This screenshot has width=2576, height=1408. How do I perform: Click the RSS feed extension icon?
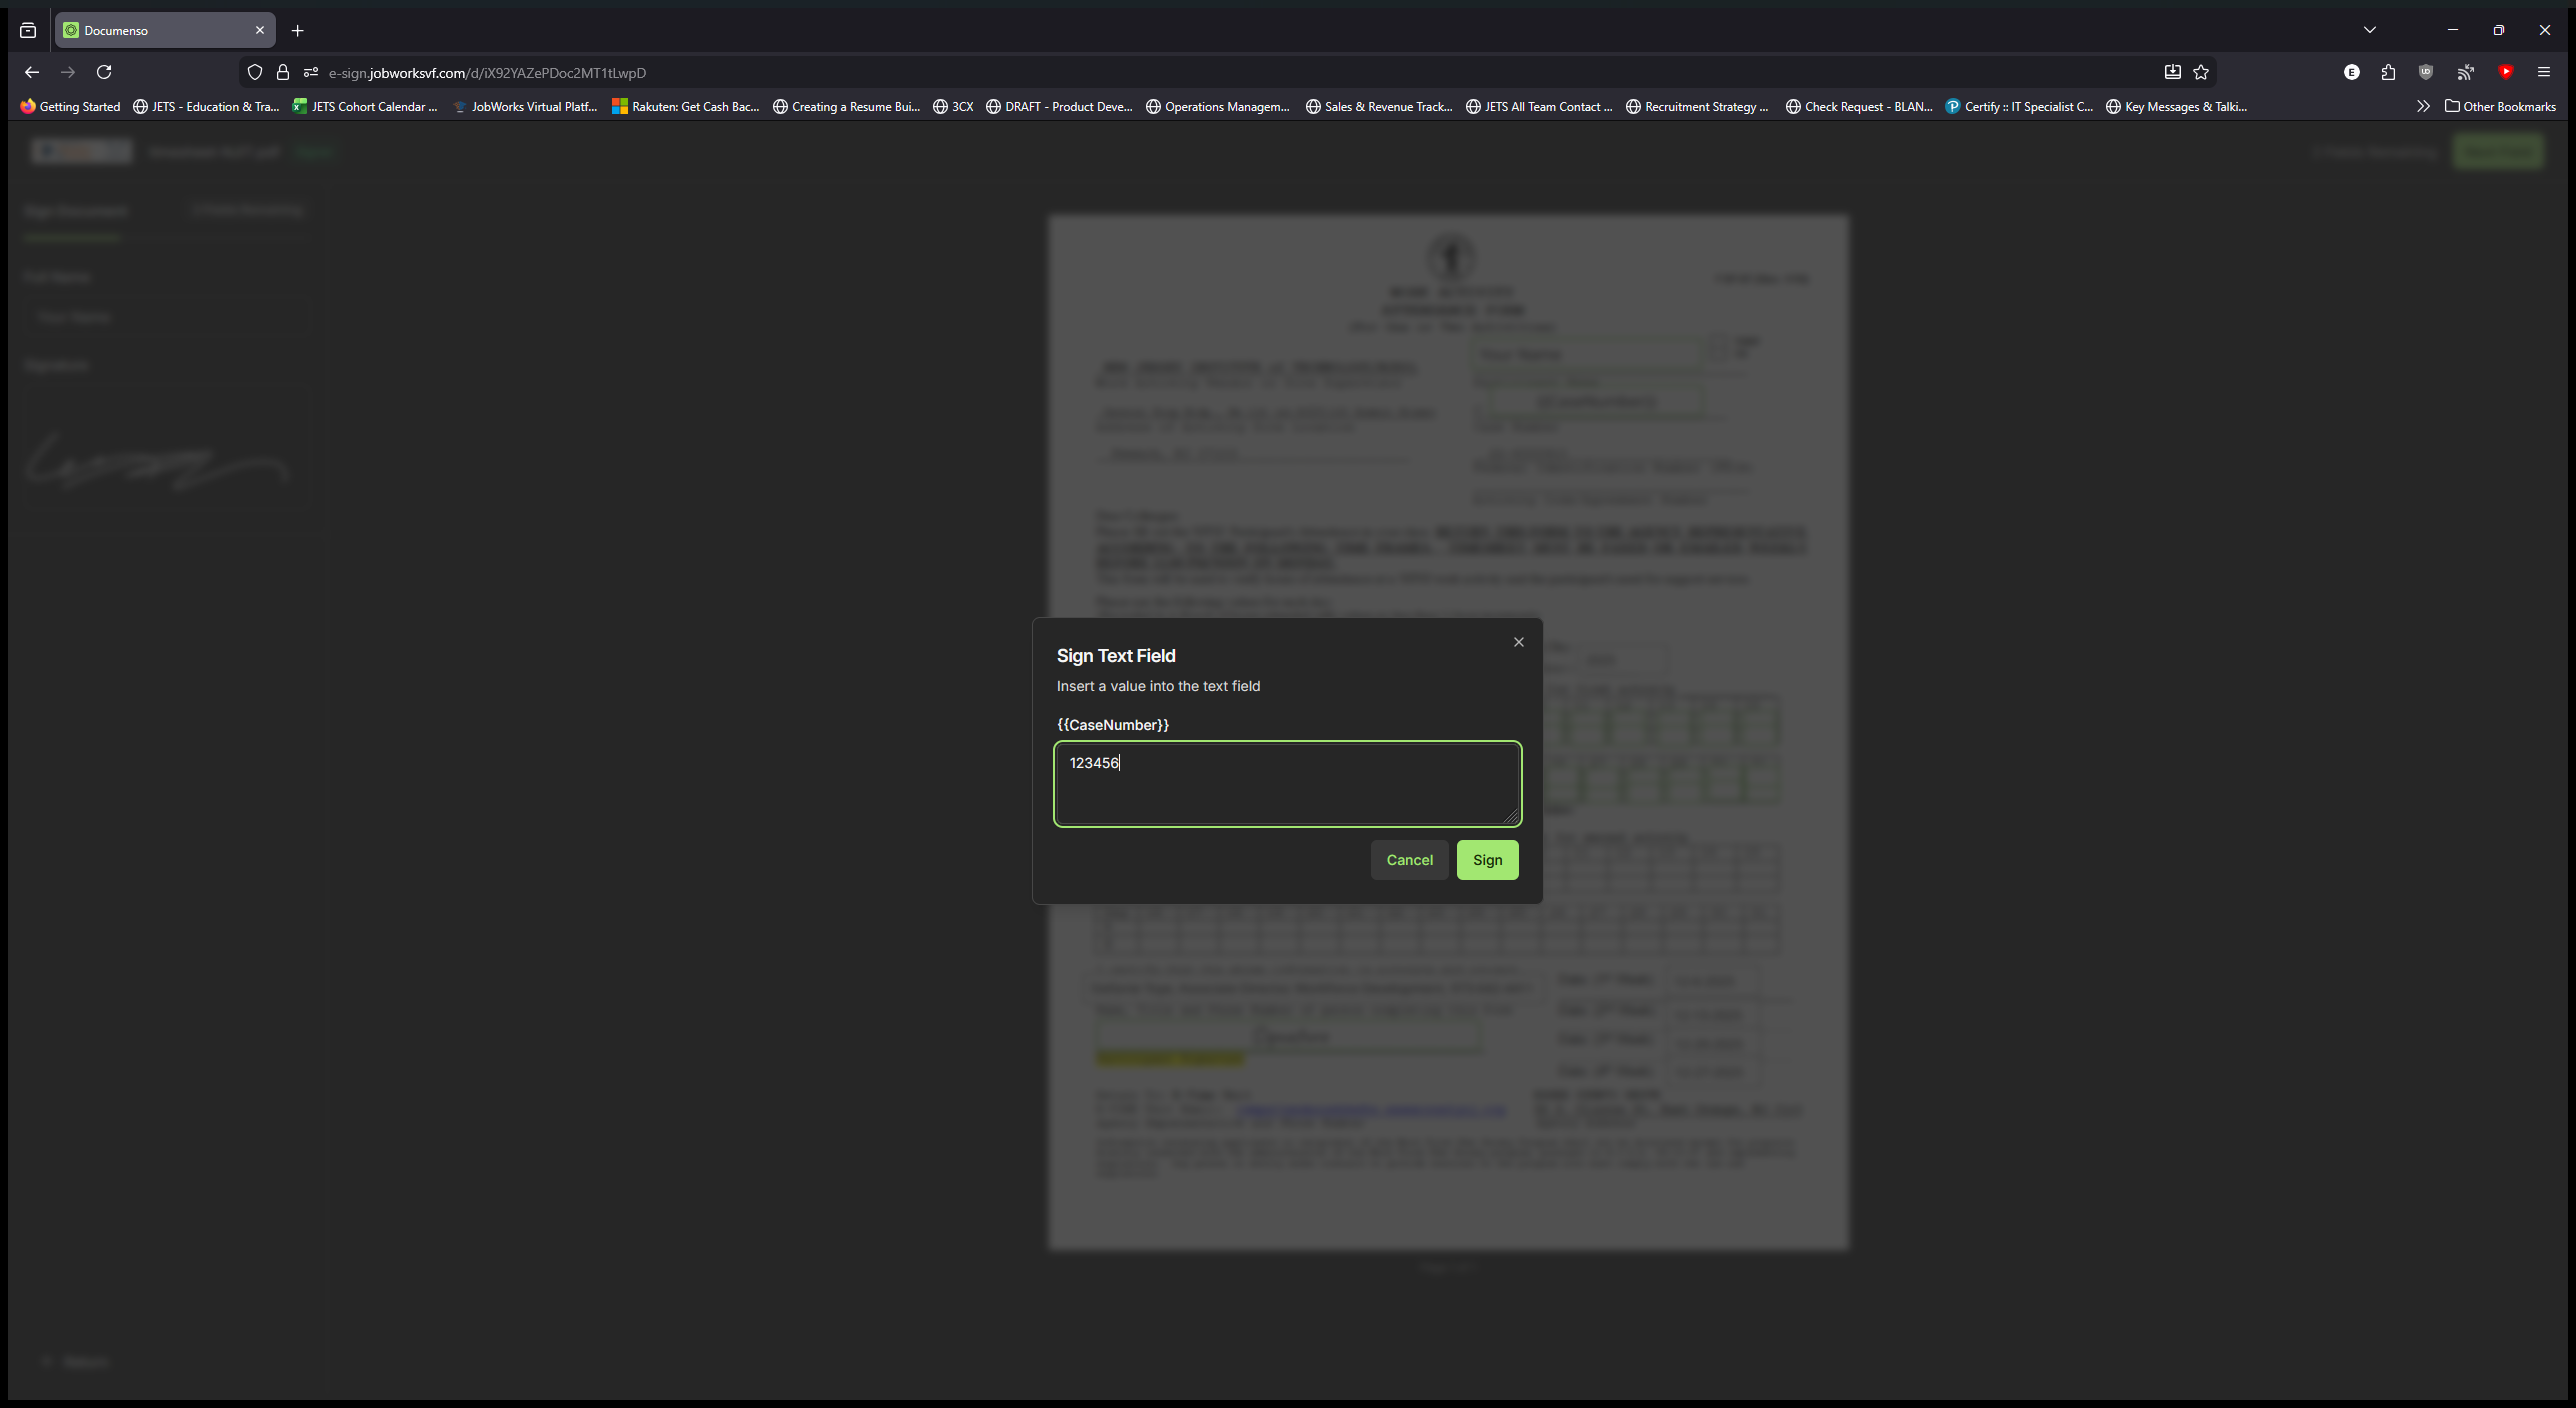pyautogui.click(x=2466, y=72)
